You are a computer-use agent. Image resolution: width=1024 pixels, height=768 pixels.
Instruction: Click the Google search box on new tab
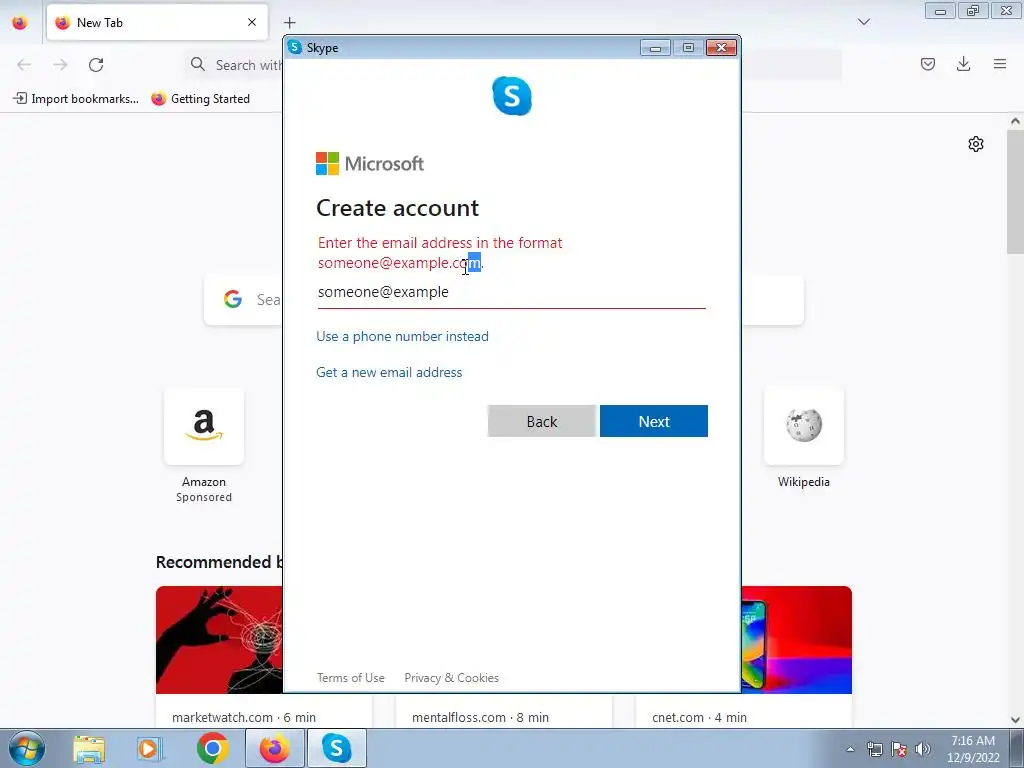click(x=243, y=300)
